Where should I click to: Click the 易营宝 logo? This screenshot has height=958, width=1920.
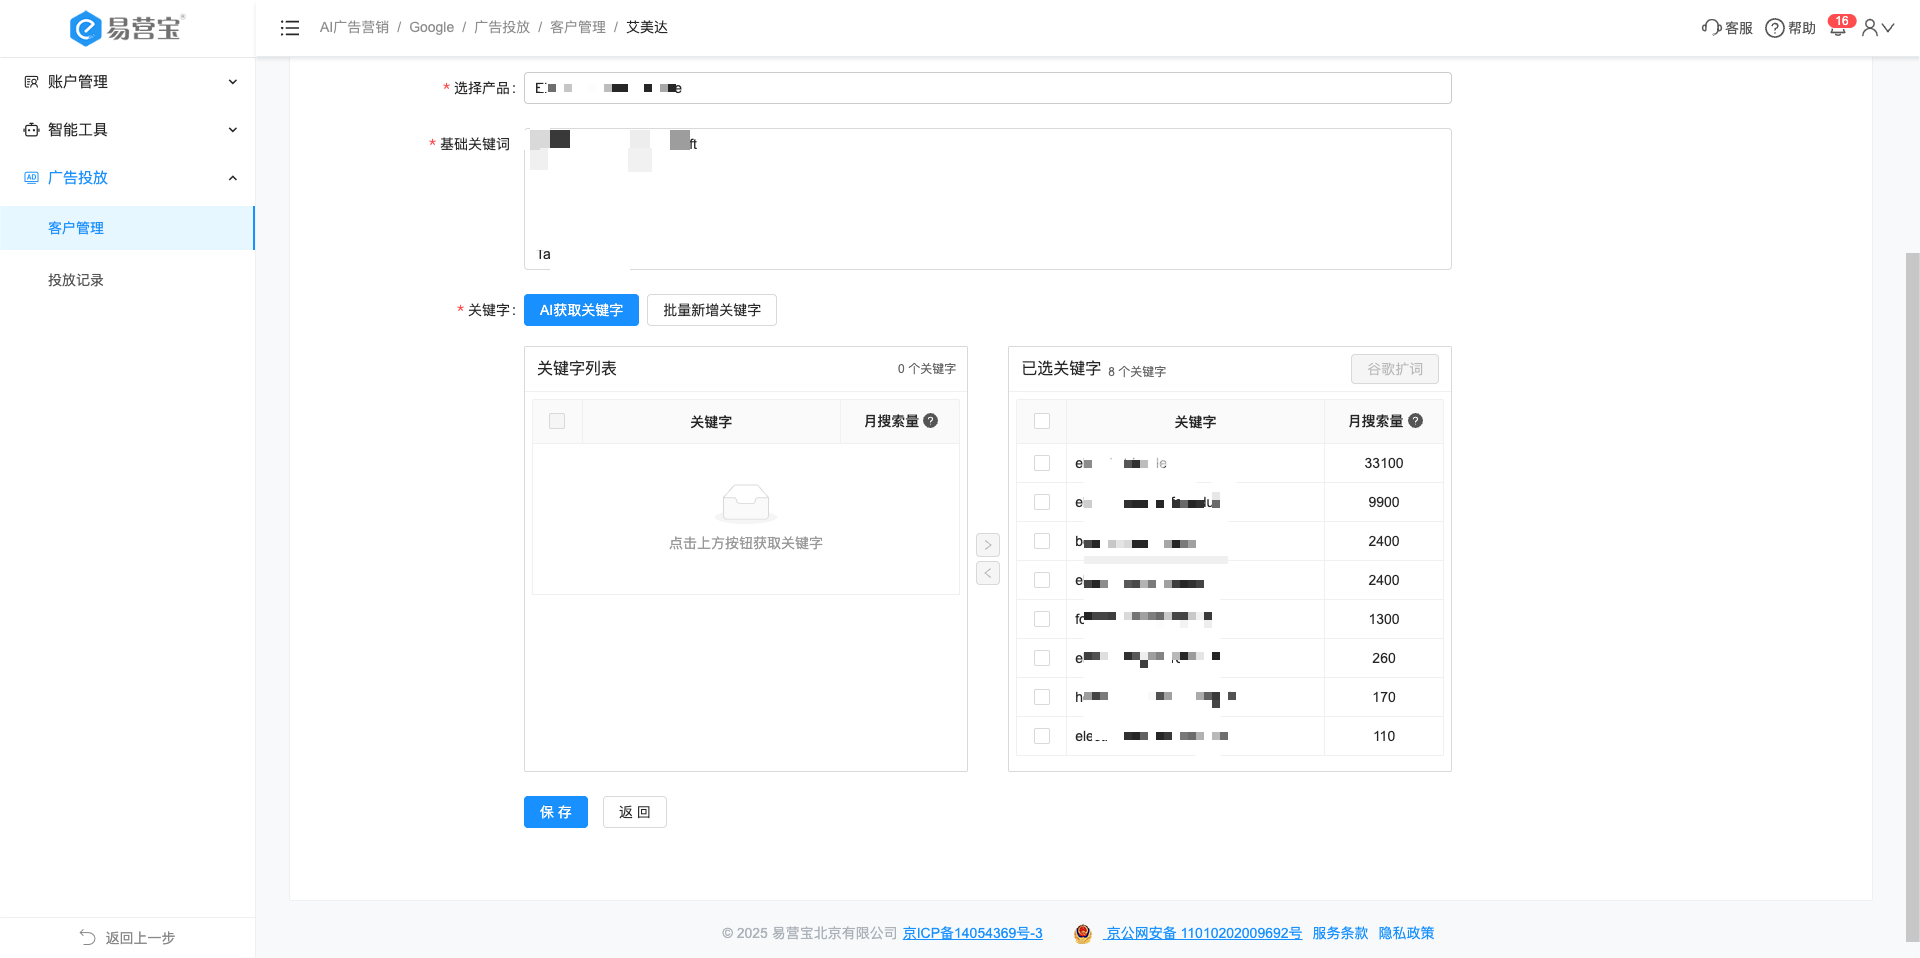click(x=126, y=28)
